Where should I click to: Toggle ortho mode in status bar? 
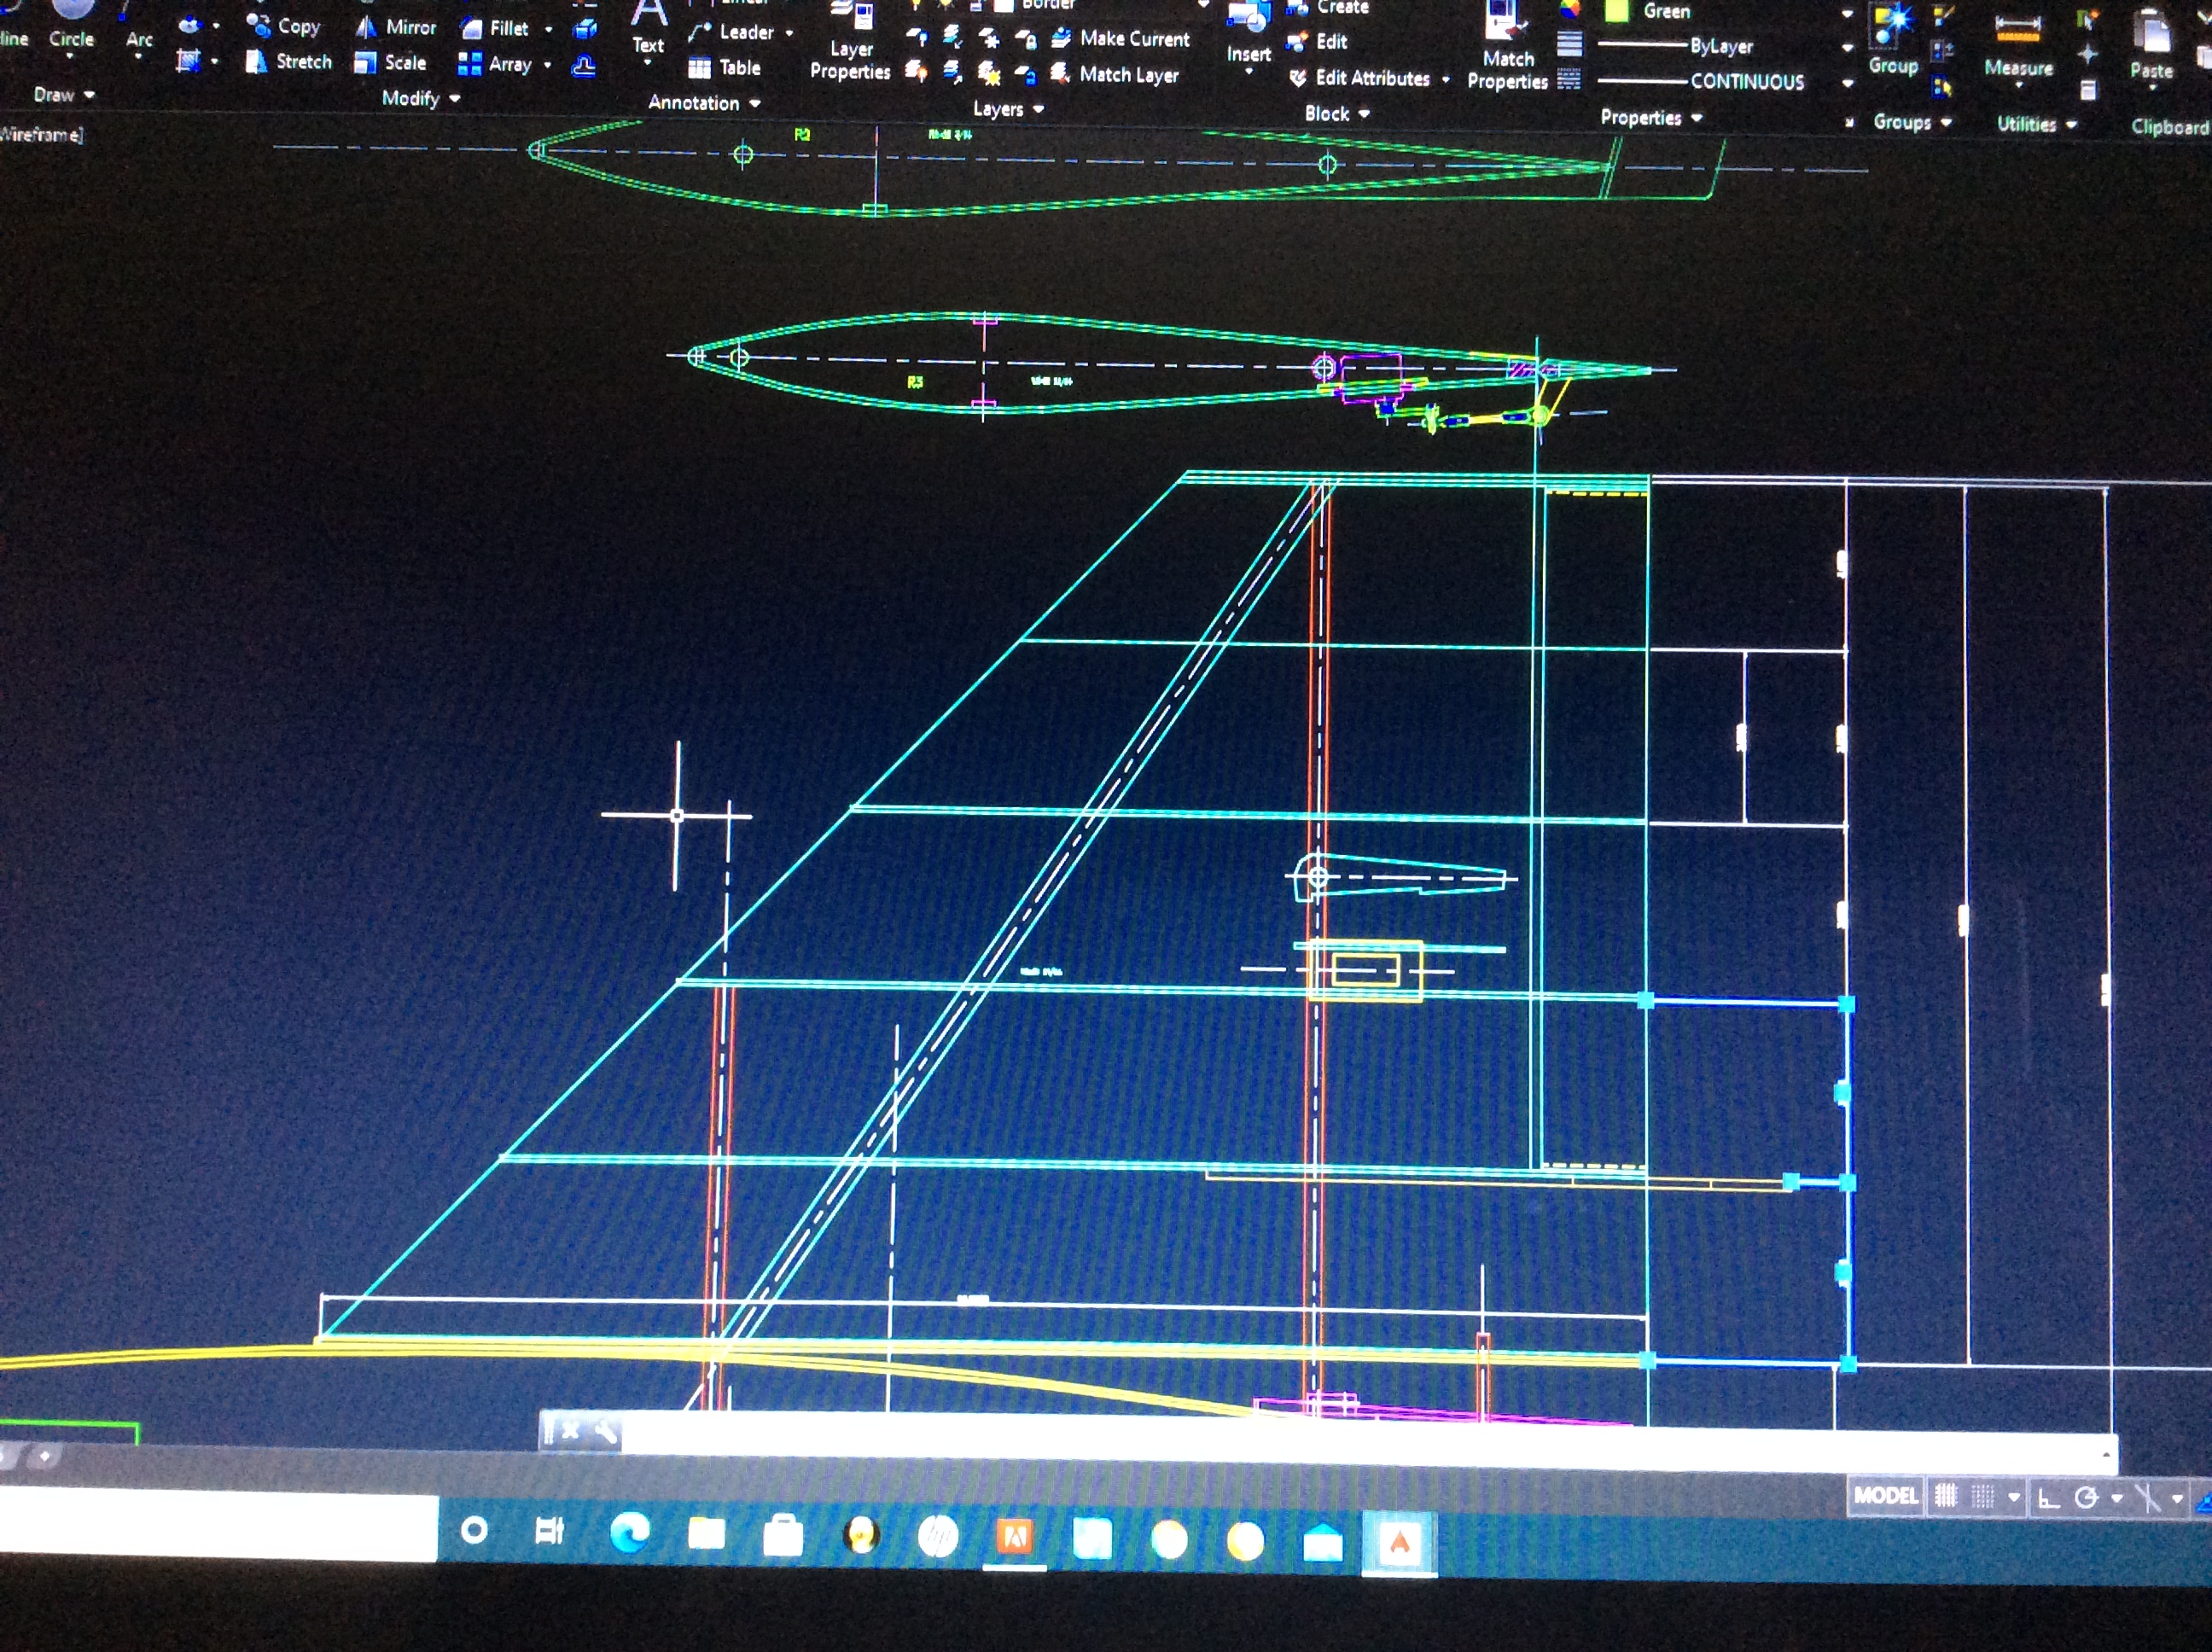2048,1498
